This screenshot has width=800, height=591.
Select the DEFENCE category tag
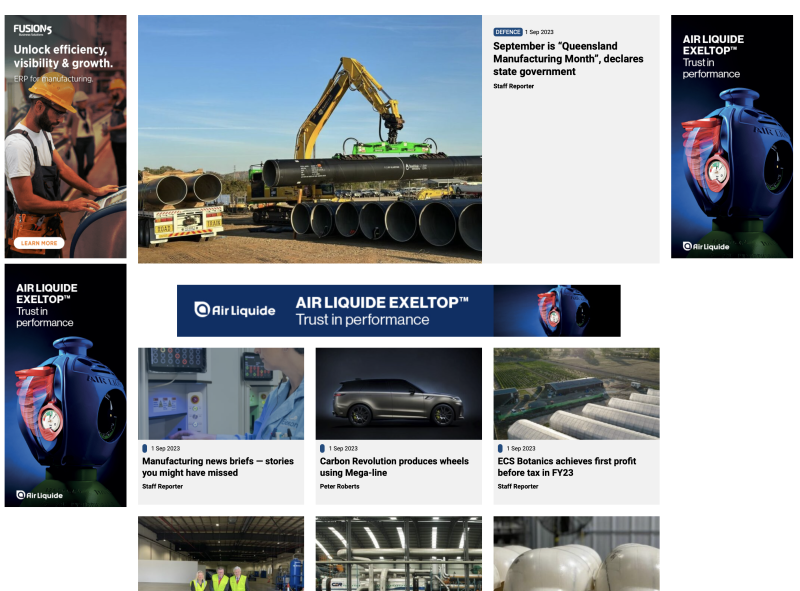[x=508, y=32]
